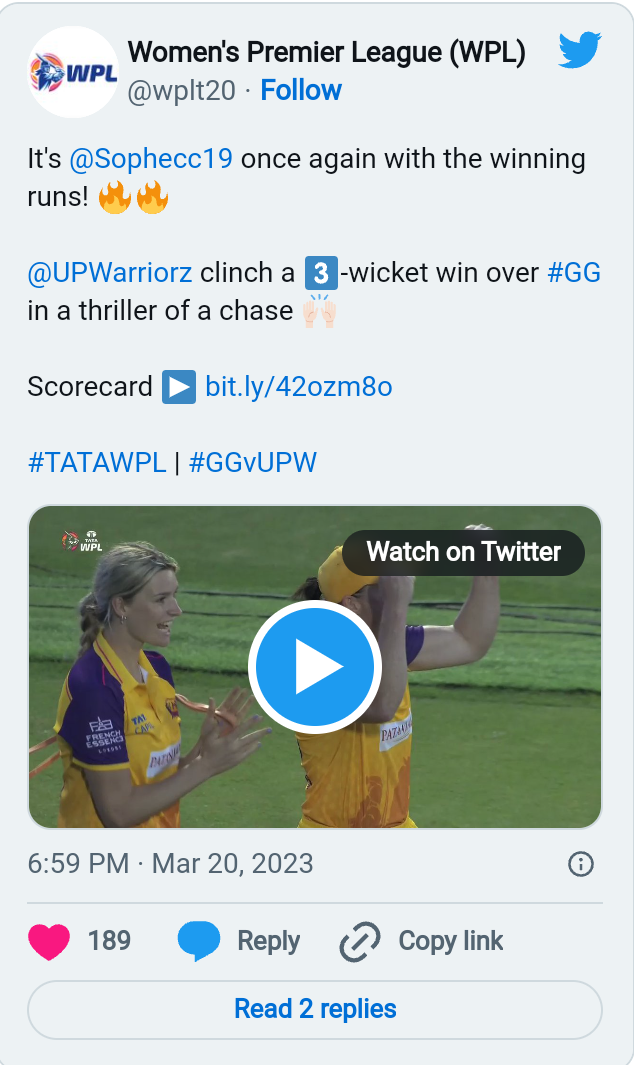This screenshot has height=1065, width=634.
Task: Click the scorecard play arrow emoji
Action: coord(179,387)
